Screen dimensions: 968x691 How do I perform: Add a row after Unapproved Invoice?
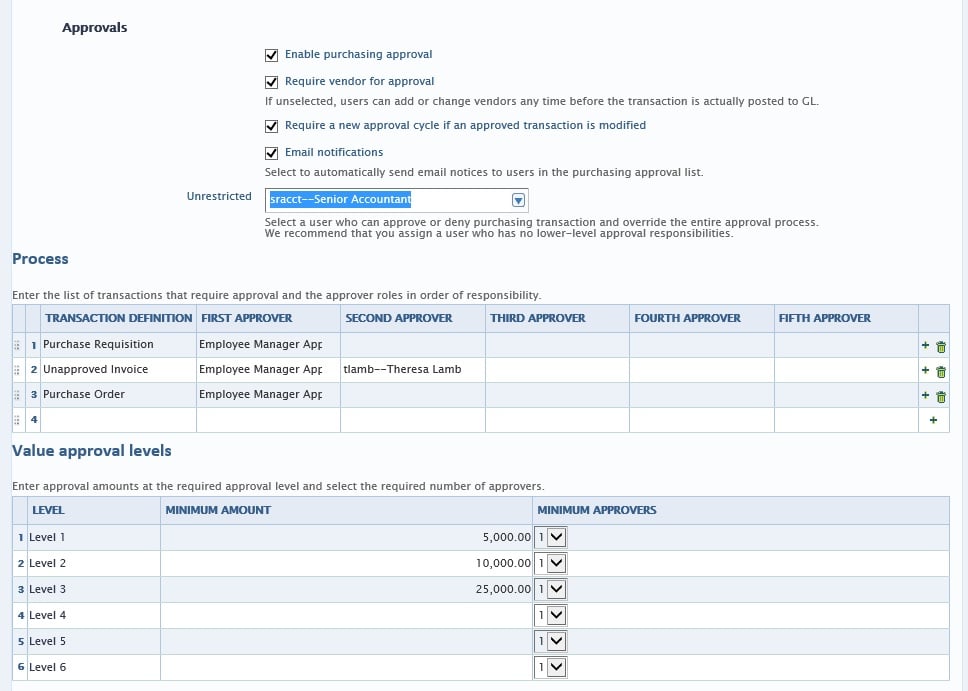pyautogui.click(x=925, y=370)
